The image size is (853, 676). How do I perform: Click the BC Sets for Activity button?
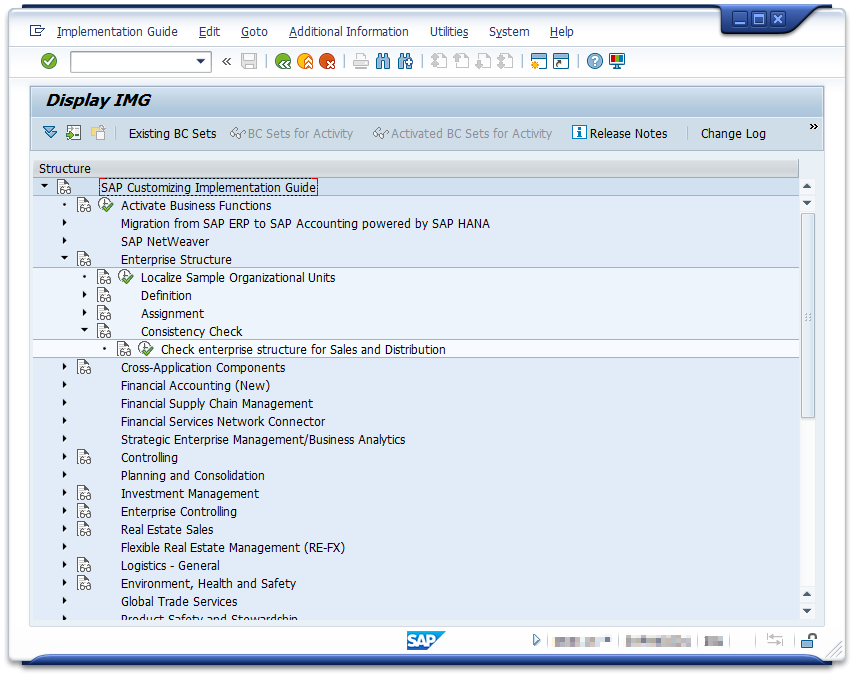pos(291,133)
